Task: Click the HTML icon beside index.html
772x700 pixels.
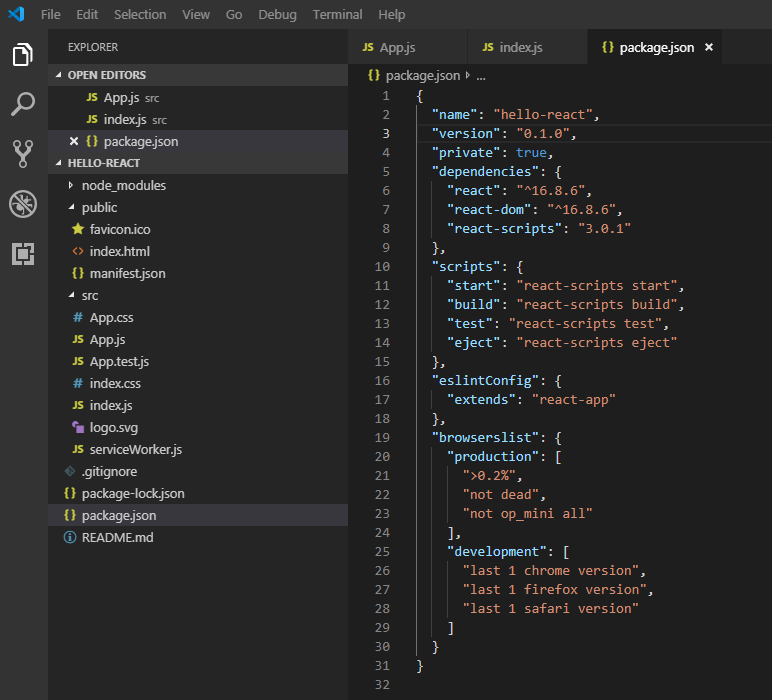Action: pyautogui.click(x=78, y=251)
